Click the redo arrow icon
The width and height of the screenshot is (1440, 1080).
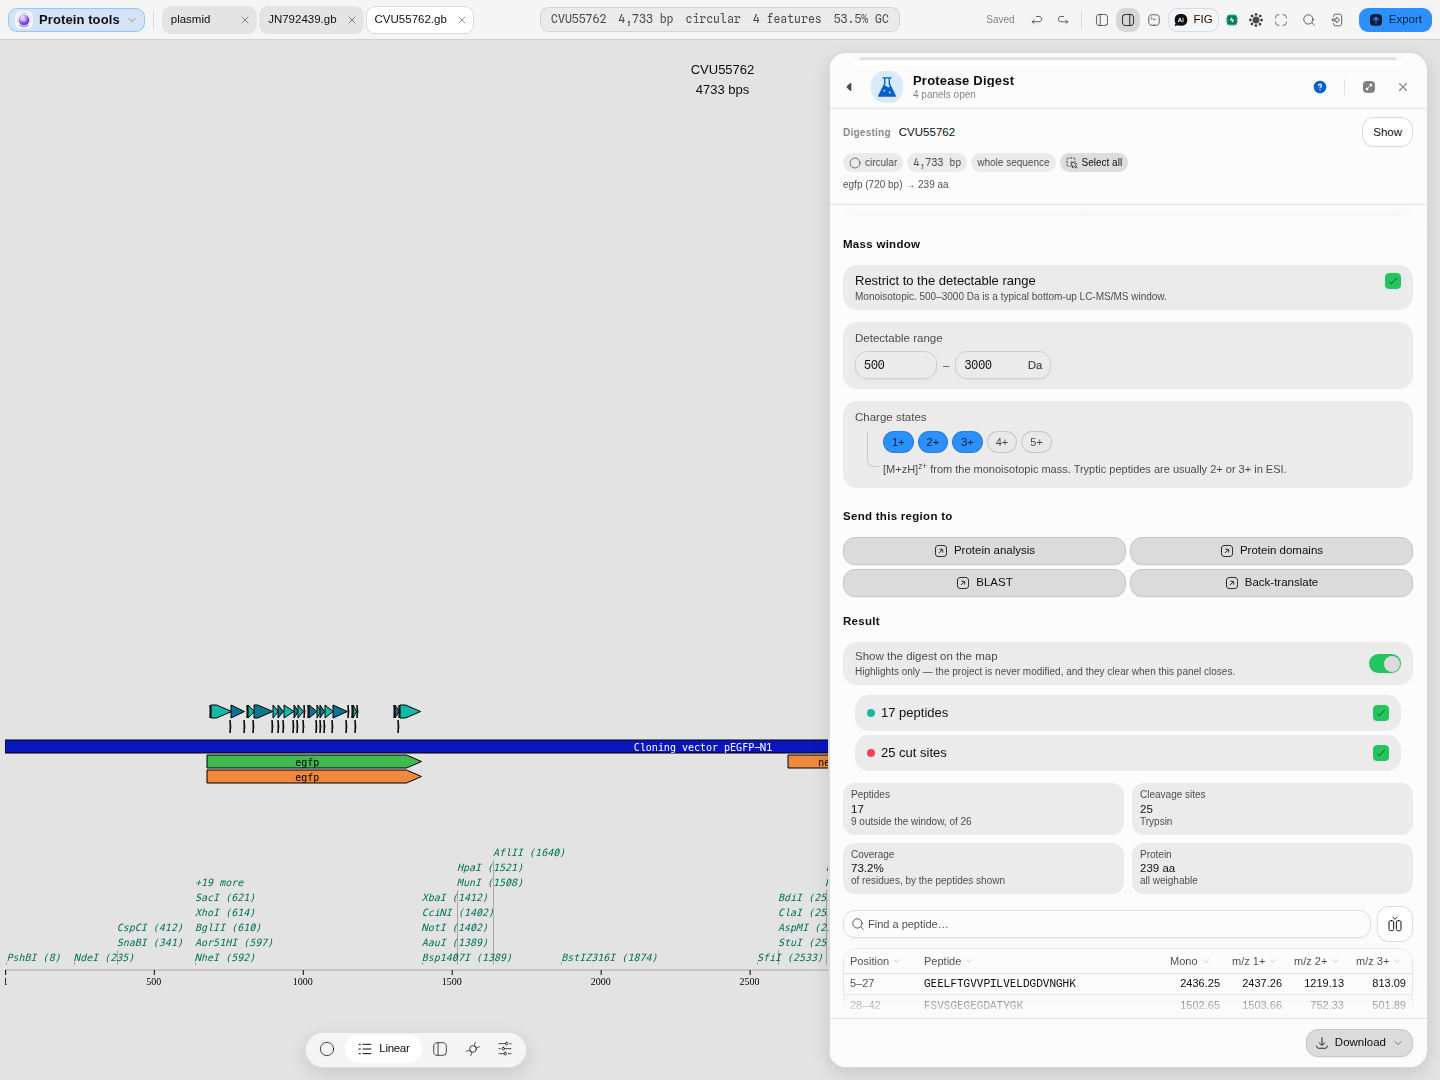pyautogui.click(x=1063, y=20)
